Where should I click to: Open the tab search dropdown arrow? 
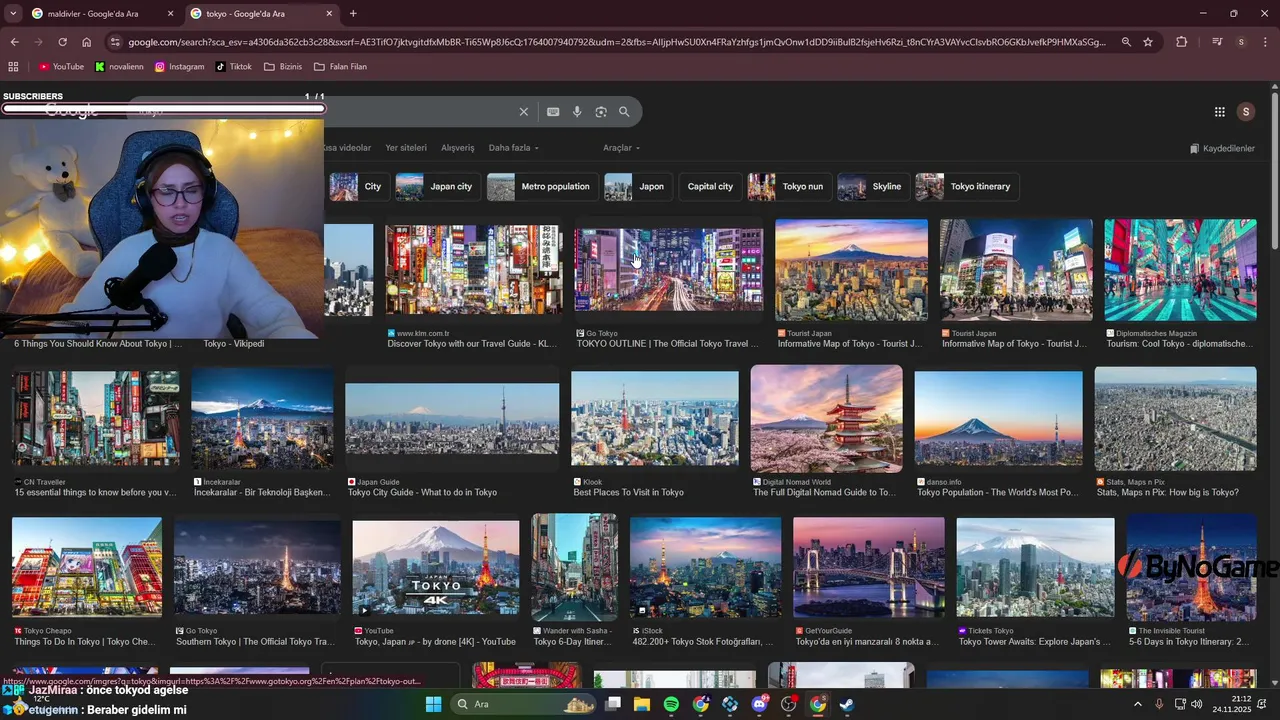[x=12, y=14]
